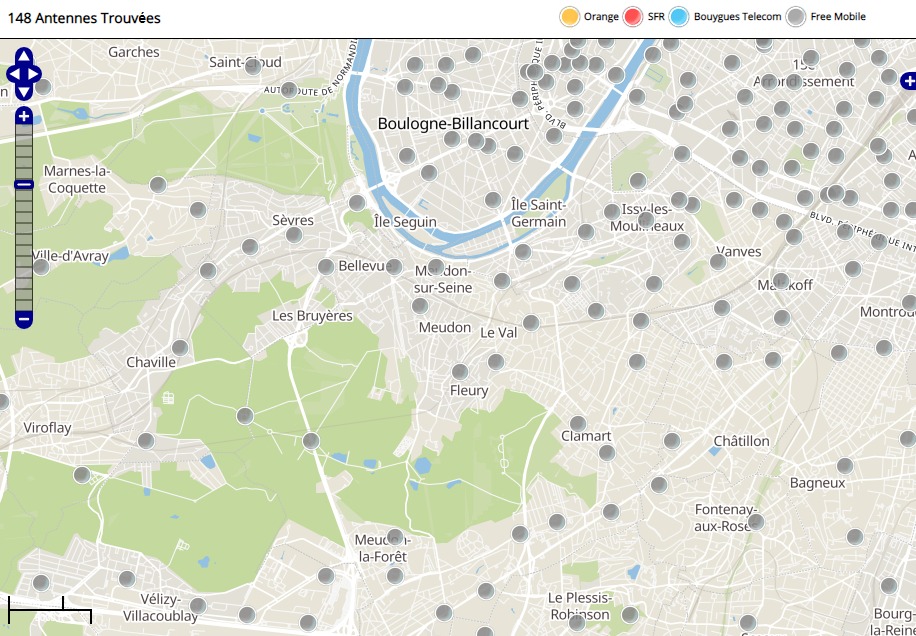916x636 pixels.
Task: Select the antenna marker at Marnes-la-Coquette
Action: point(158,185)
